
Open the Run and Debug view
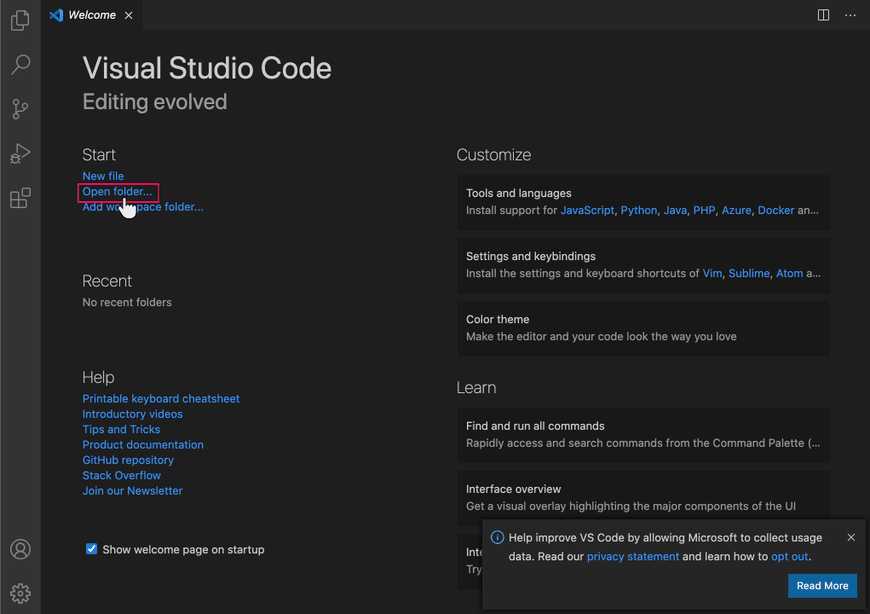tap(20, 154)
